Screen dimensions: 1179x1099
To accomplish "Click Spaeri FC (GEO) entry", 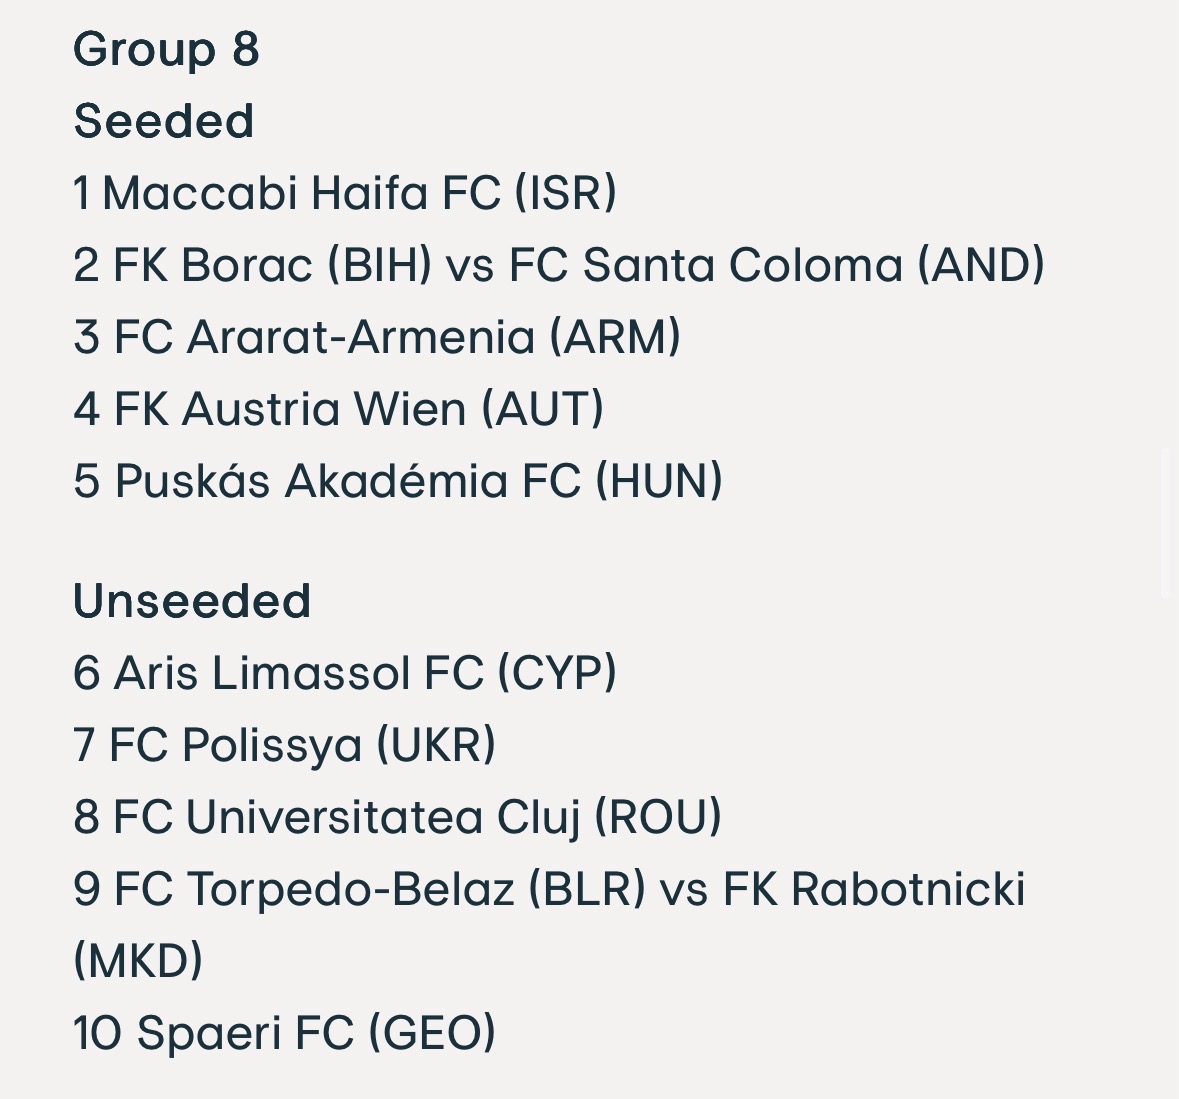I will tap(285, 1032).
